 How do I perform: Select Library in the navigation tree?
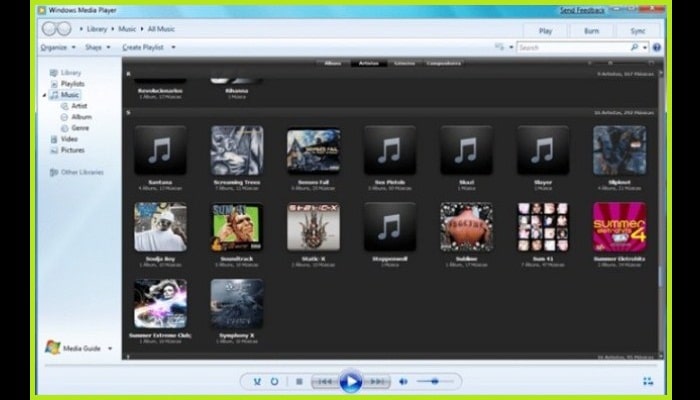66,73
